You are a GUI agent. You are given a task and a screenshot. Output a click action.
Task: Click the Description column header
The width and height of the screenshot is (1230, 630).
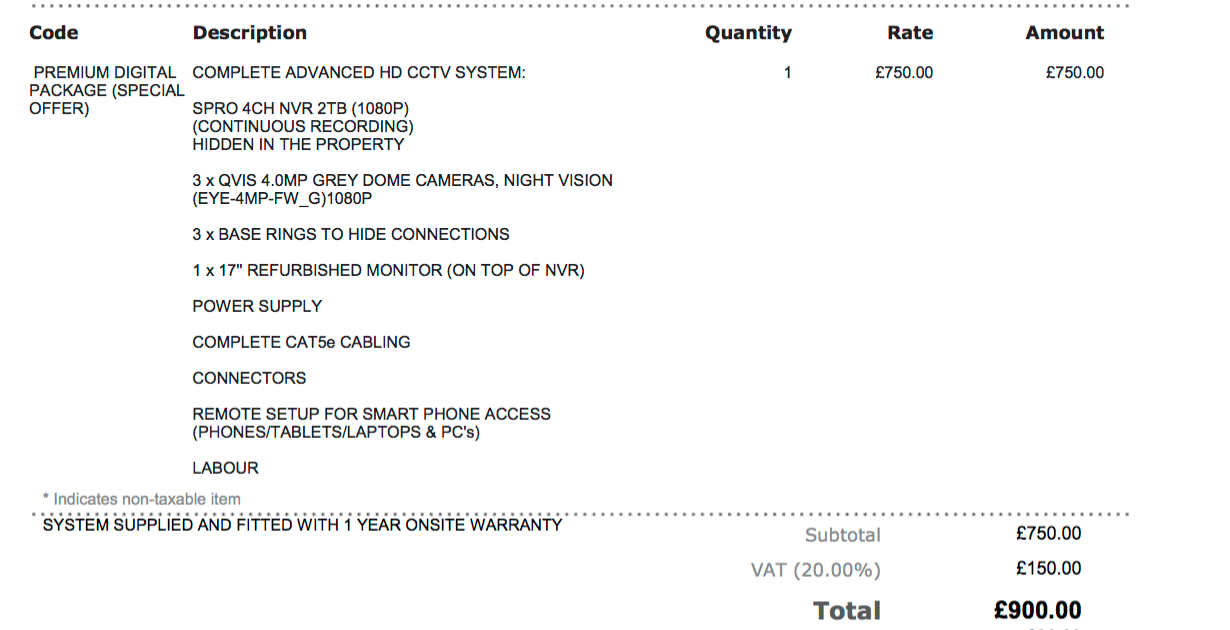click(249, 33)
